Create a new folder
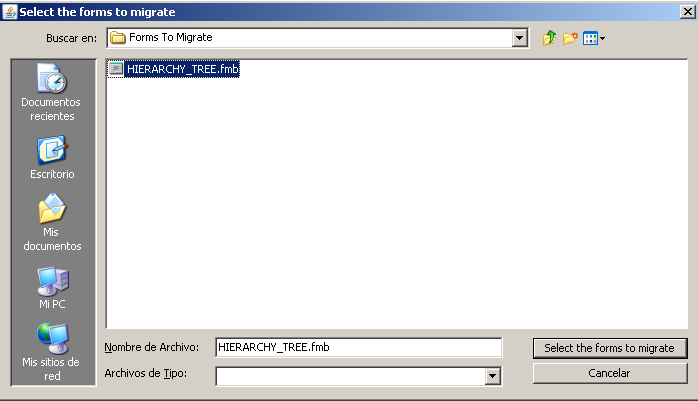Viewport: 698px width, 401px height. coord(570,38)
